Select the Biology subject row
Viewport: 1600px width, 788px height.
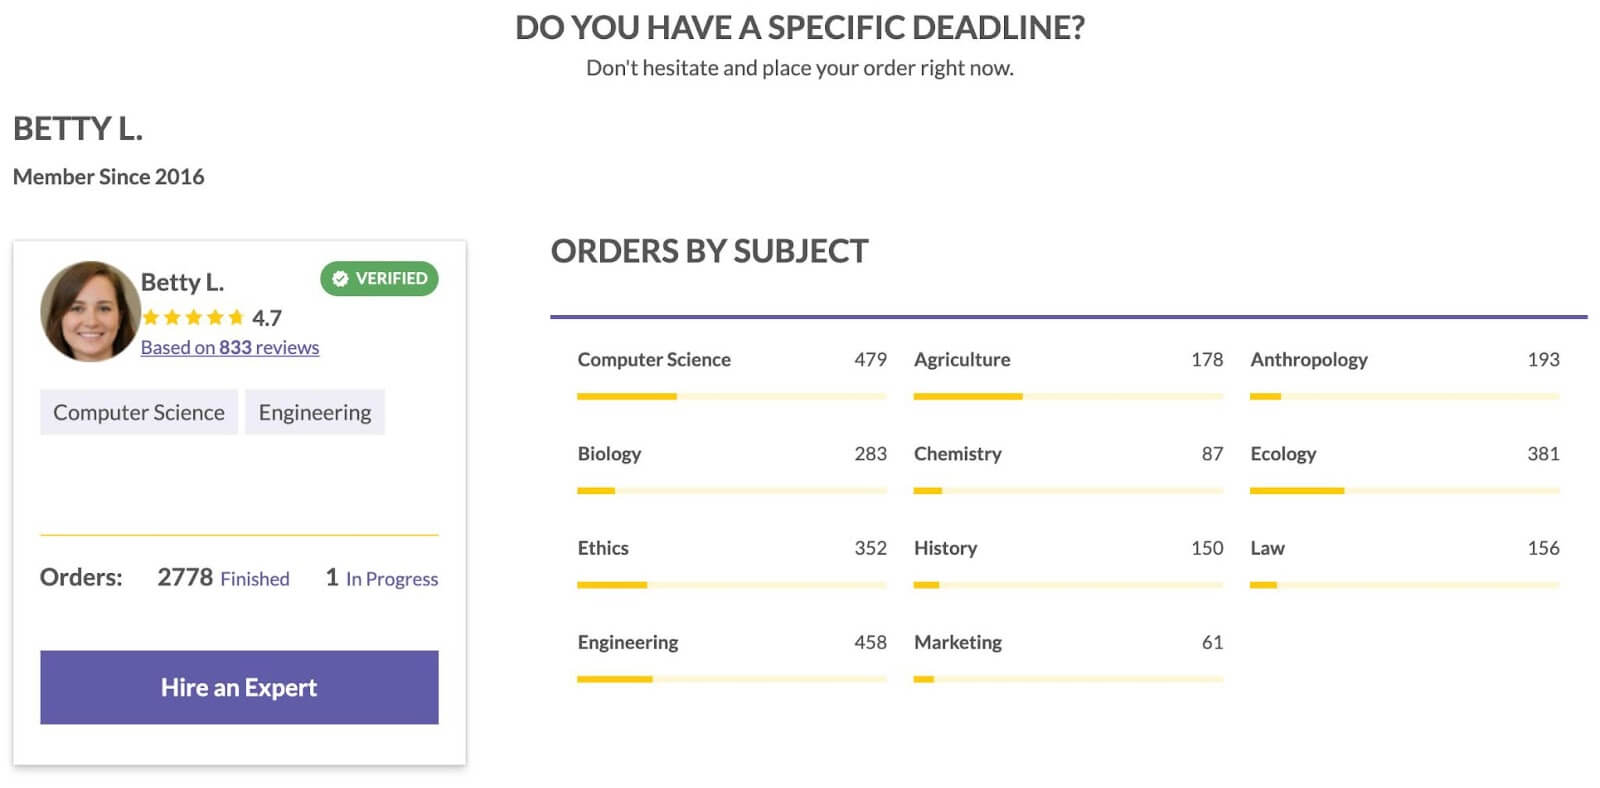click(x=732, y=467)
